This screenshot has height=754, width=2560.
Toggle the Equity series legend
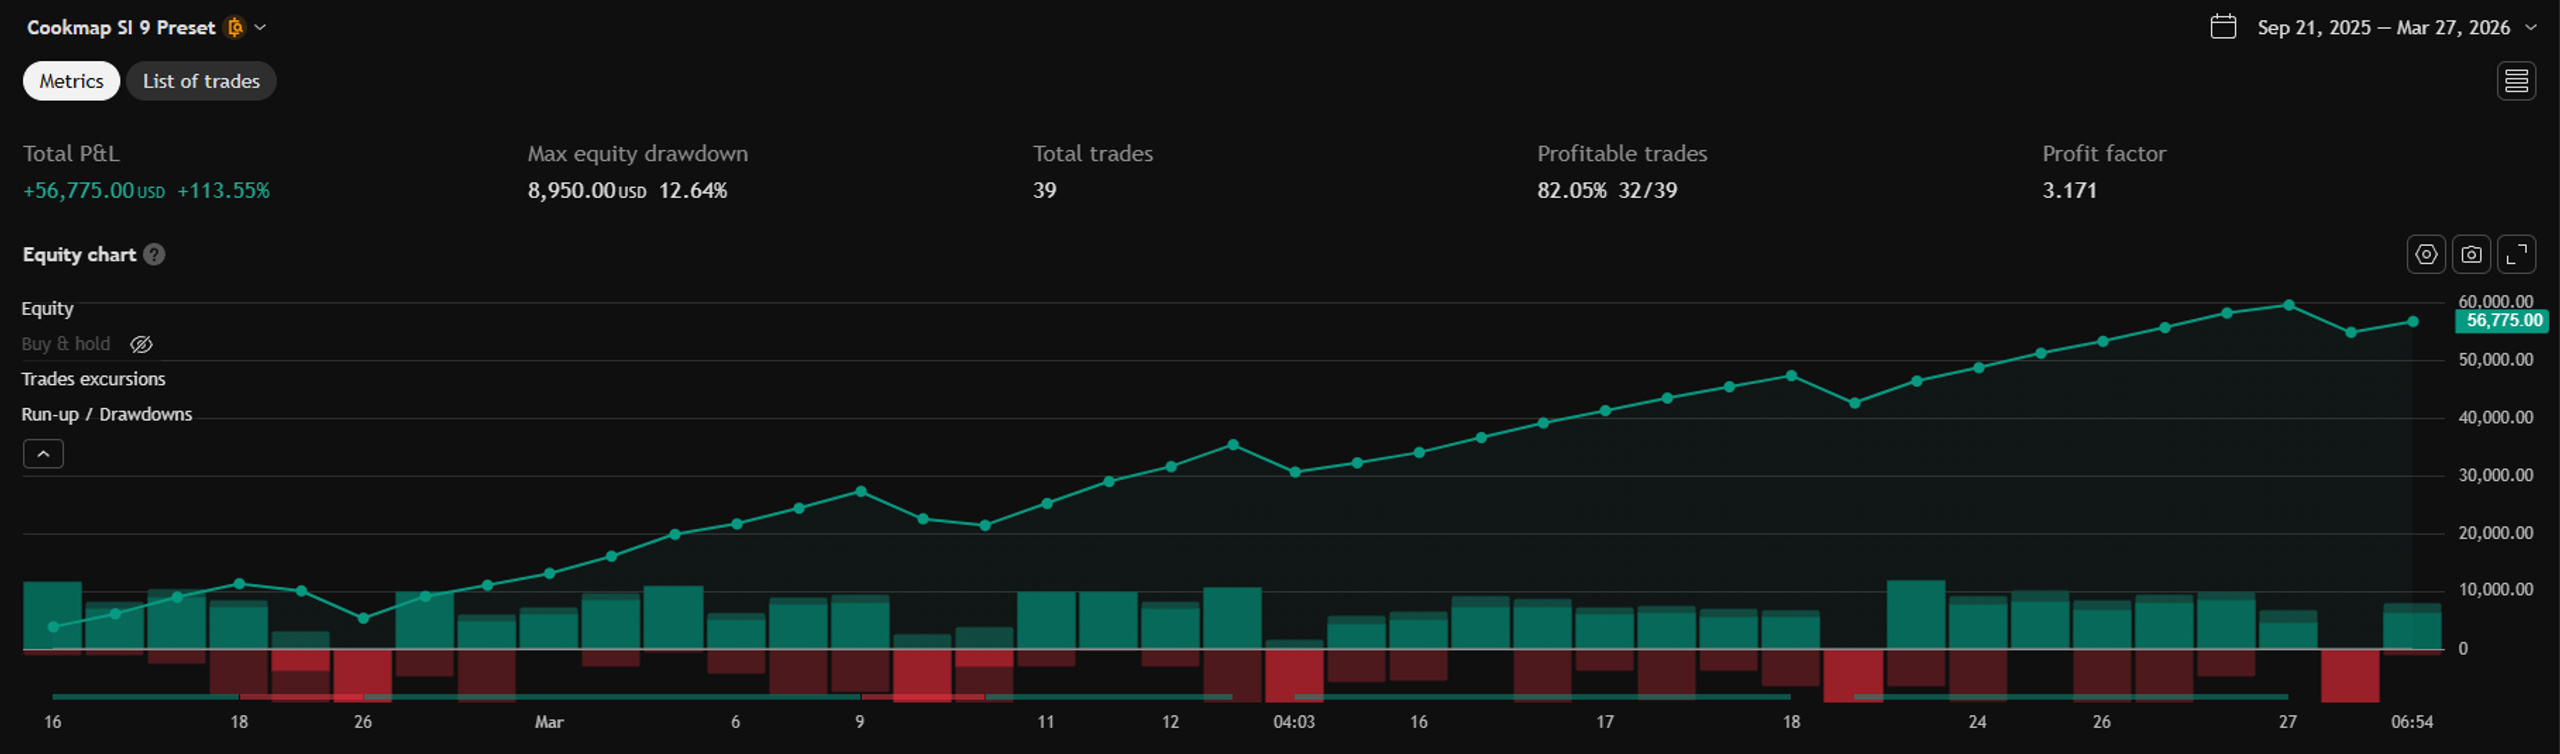click(x=47, y=308)
